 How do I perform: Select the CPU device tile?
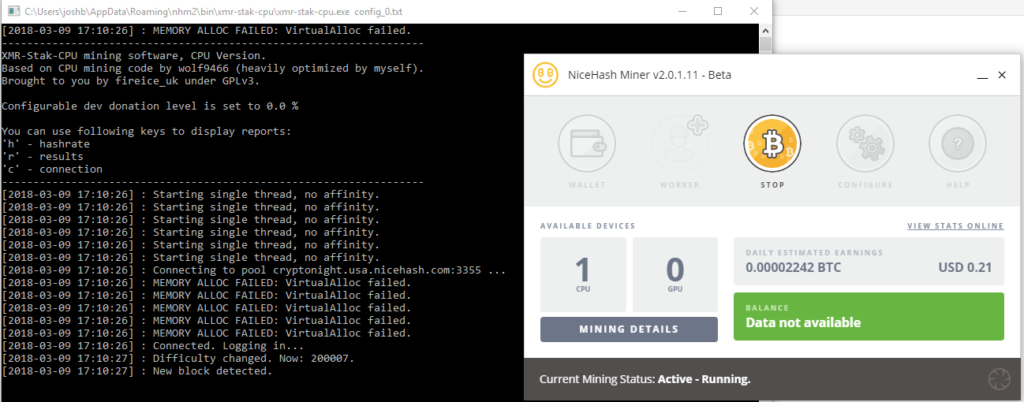tap(583, 274)
